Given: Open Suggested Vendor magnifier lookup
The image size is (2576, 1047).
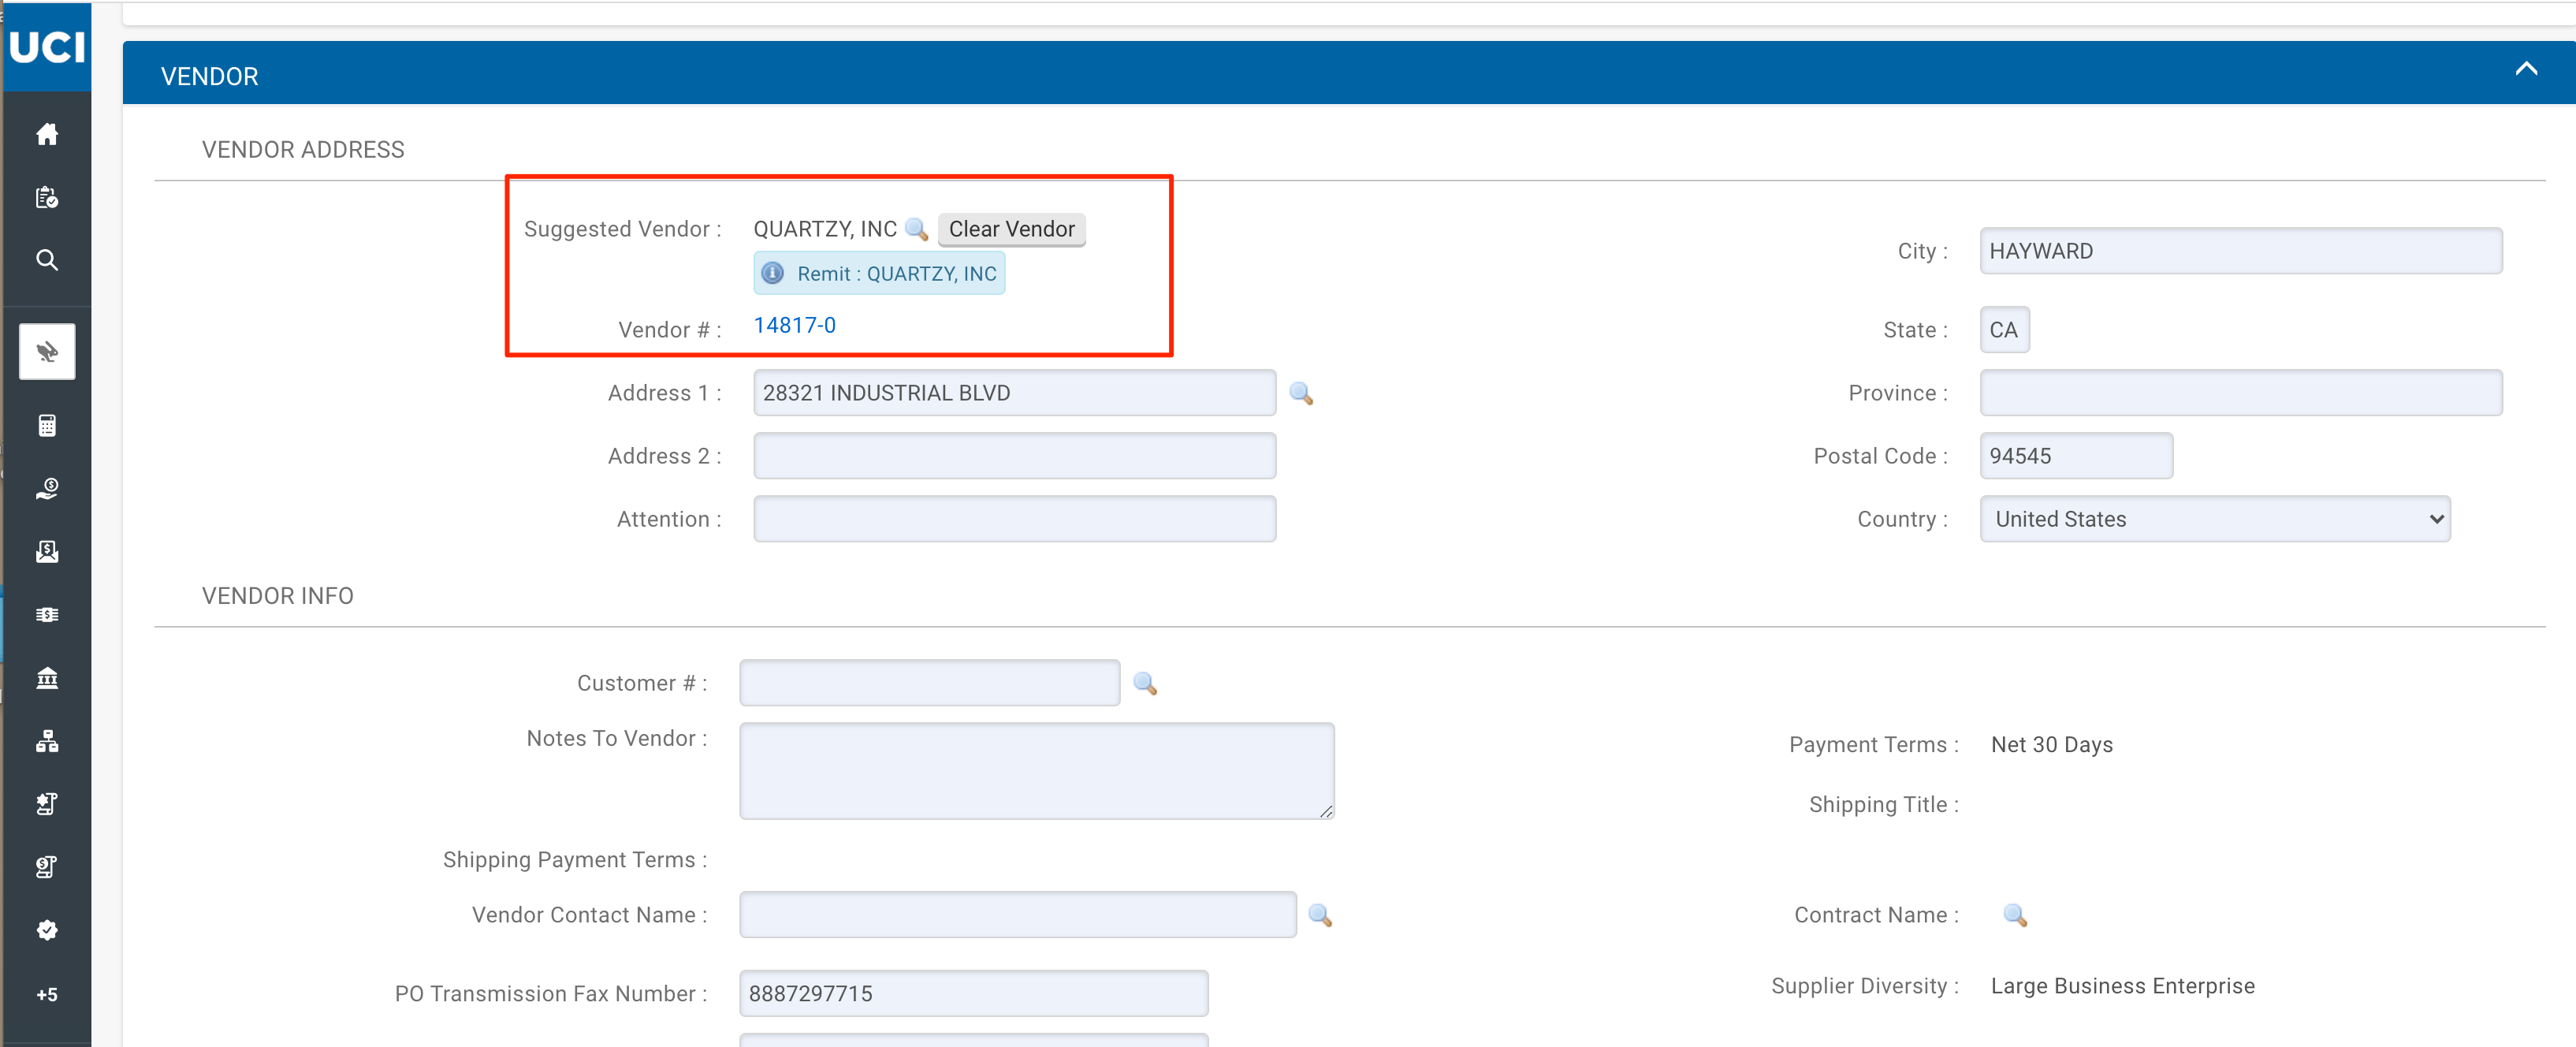Looking at the screenshot, I should click(916, 229).
